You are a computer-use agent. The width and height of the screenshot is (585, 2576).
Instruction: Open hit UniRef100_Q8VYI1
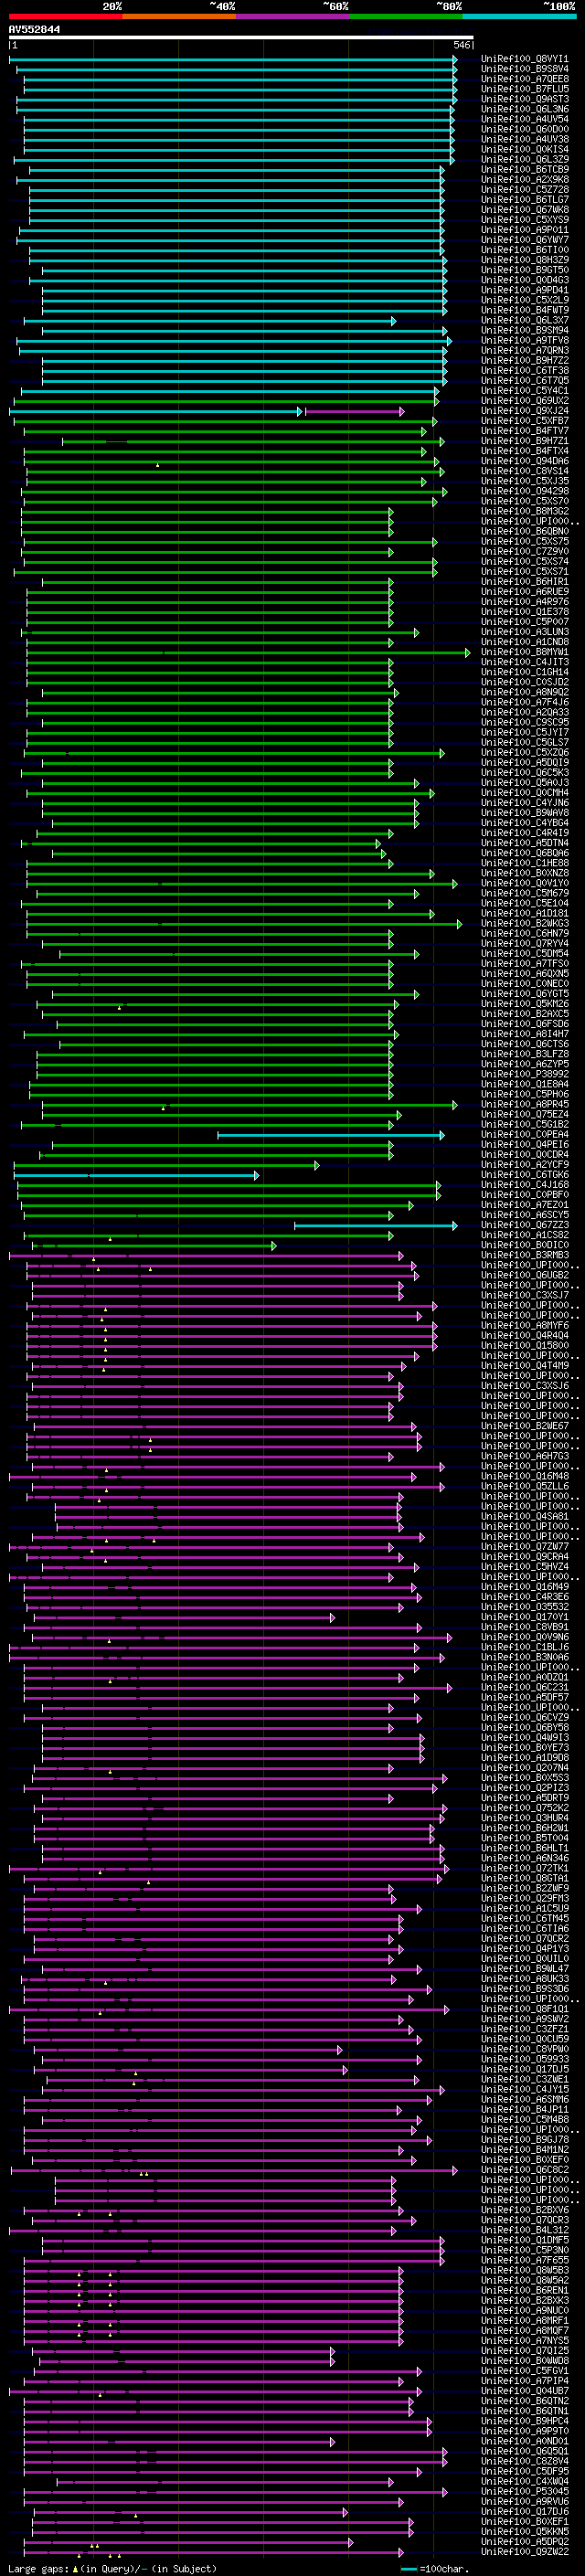coord(525,59)
